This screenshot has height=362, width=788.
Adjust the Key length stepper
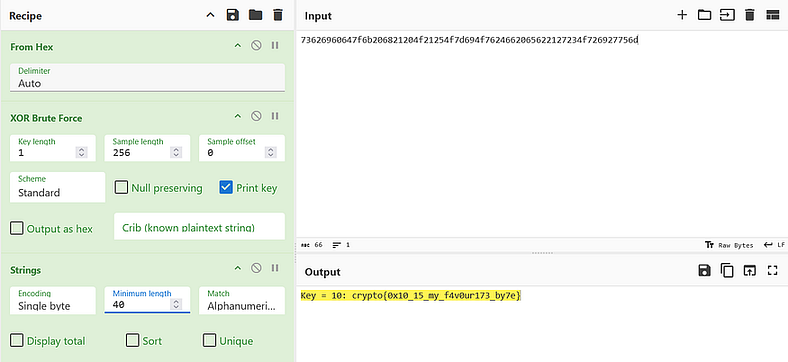[x=81, y=152]
